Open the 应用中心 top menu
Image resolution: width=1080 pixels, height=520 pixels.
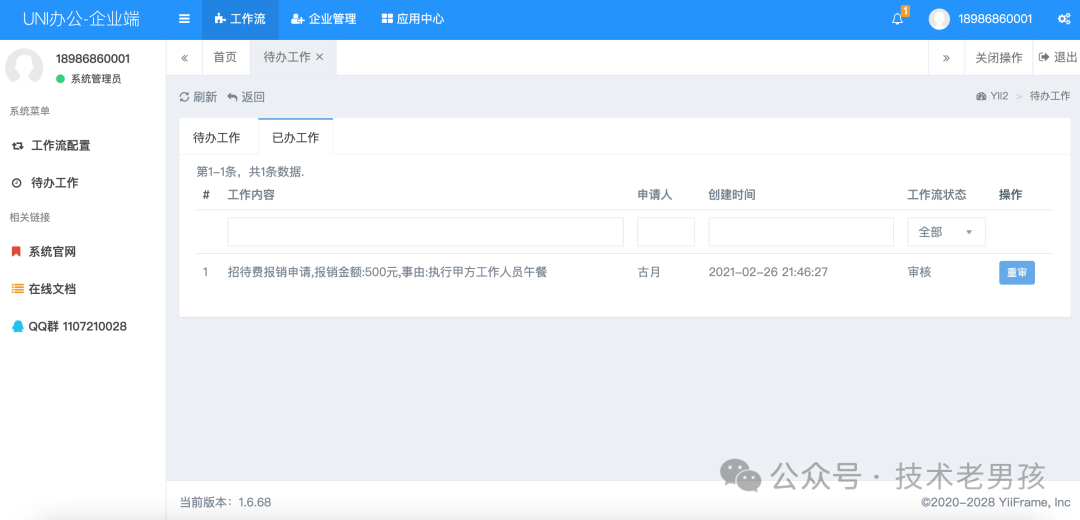(412, 19)
